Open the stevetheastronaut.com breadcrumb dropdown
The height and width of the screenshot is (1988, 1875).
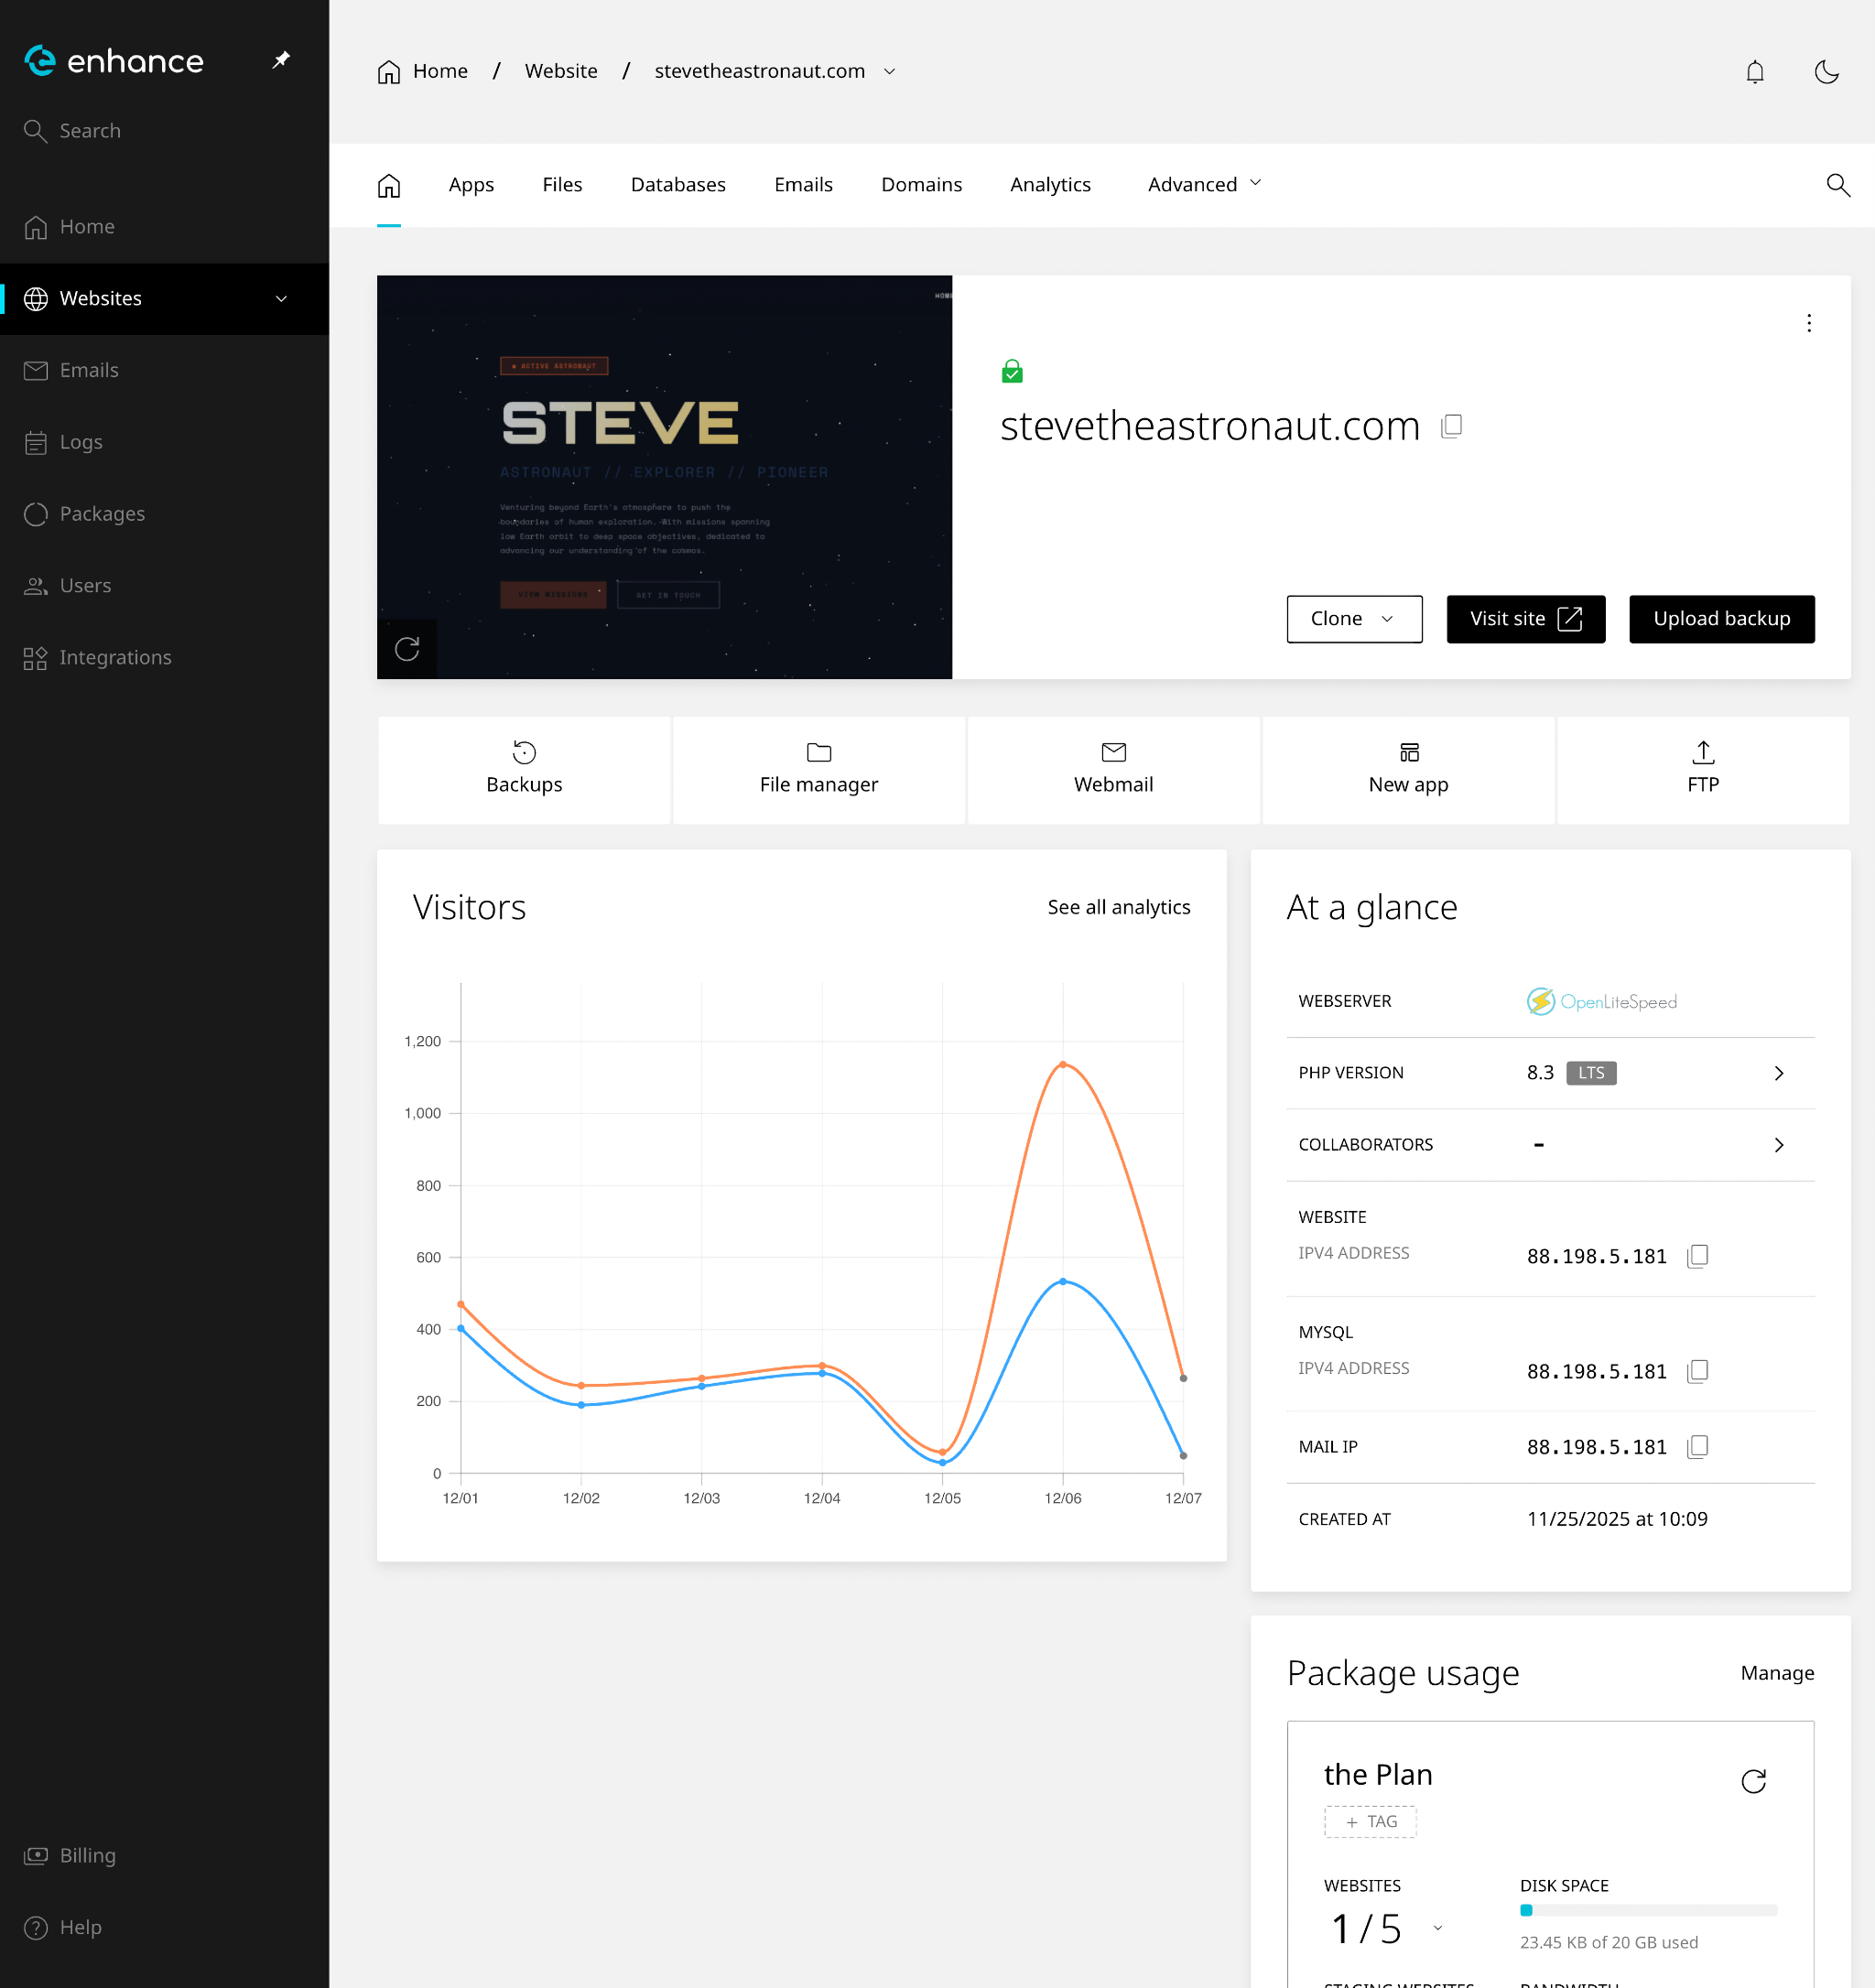click(889, 72)
